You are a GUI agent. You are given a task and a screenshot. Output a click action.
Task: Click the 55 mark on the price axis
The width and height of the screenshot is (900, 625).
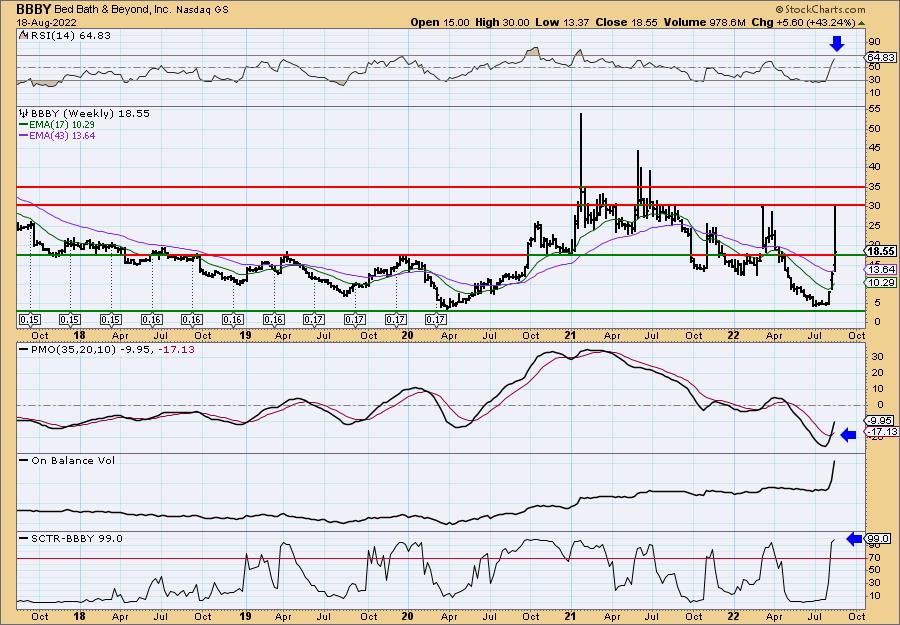click(874, 108)
